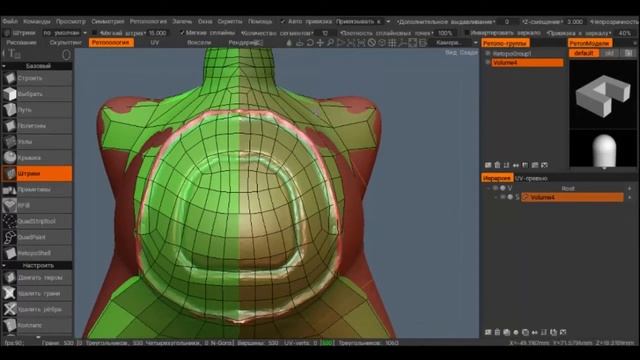Adjust Привязка к зеркалу 40% value
The image size is (640, 360).
tap(624, 33)
